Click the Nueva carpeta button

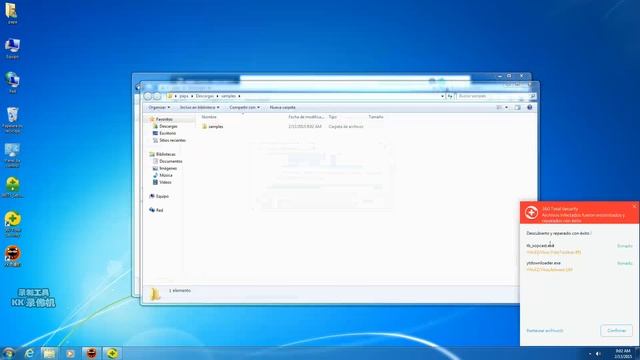click(282, 107)
